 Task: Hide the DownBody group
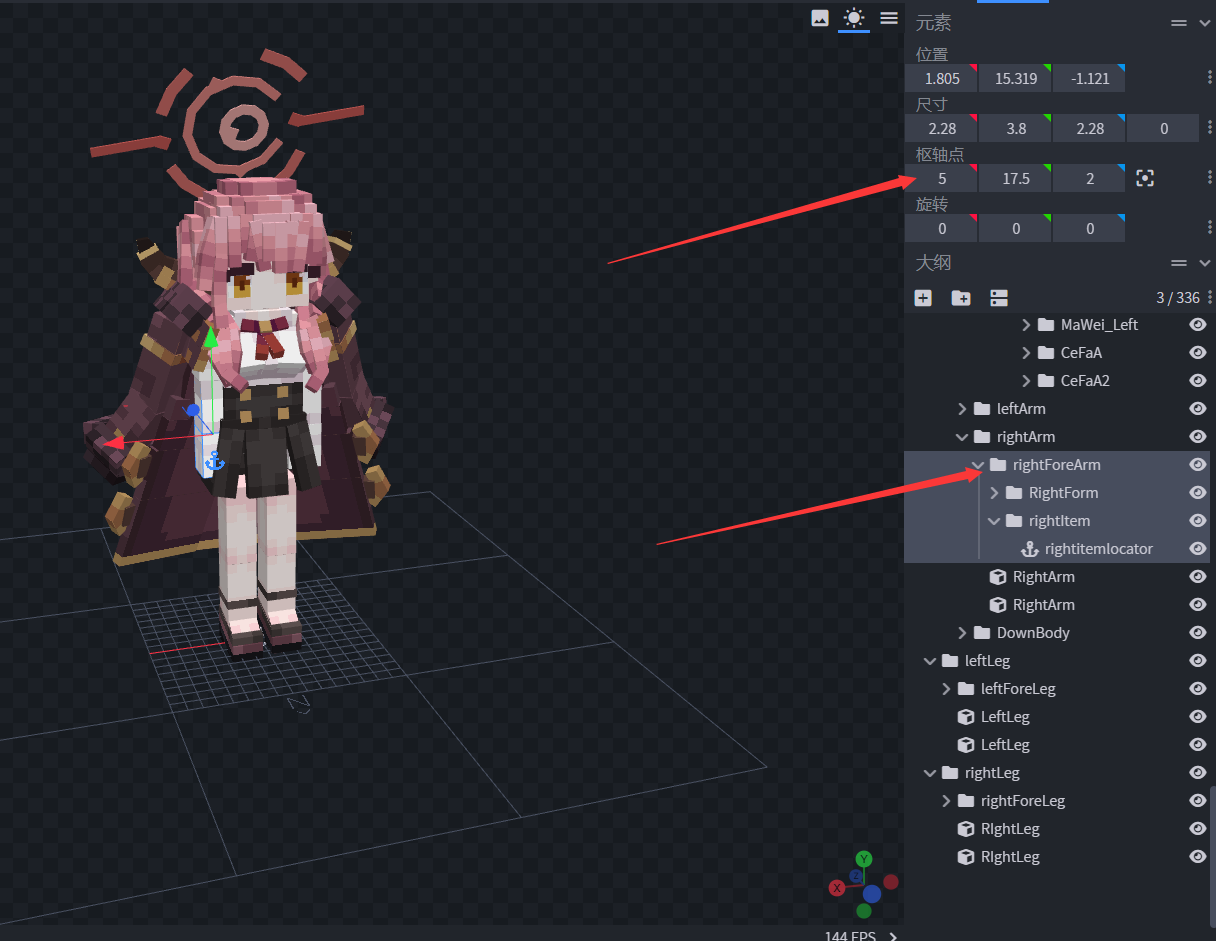1197,633
